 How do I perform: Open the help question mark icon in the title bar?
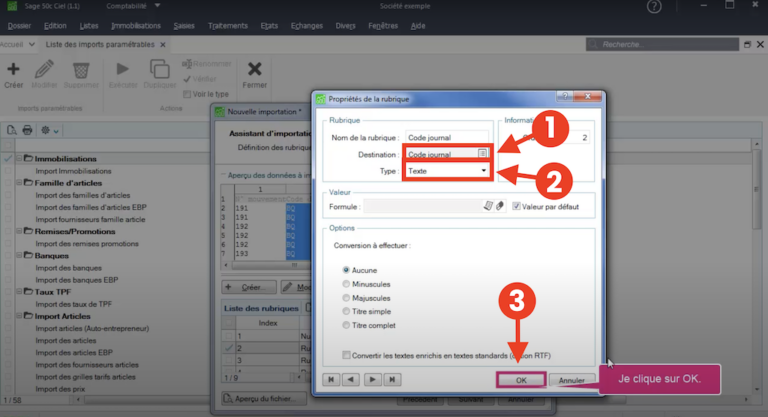[654, 6]
